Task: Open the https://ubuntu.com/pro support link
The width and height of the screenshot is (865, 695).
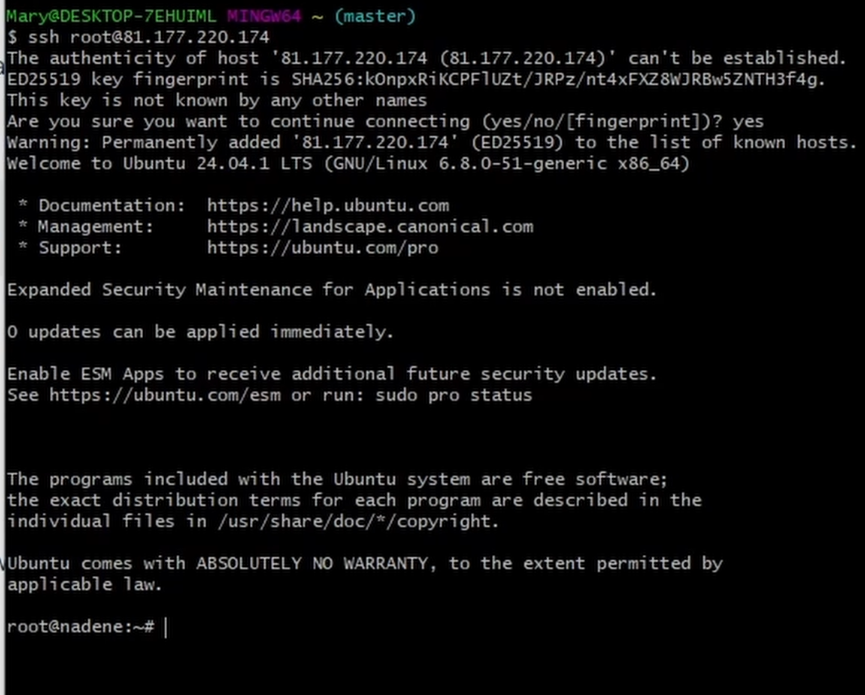Action: click(x=322, y=247)
